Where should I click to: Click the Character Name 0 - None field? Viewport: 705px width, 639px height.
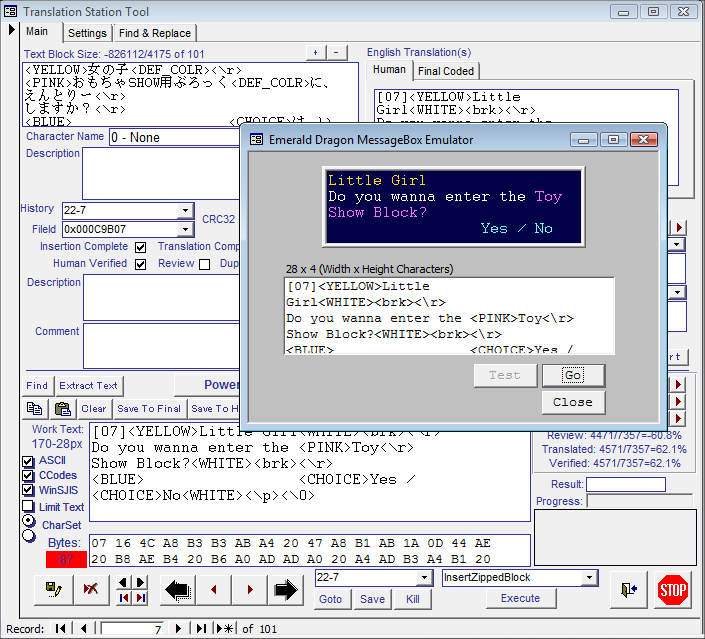(x=175, y=138)
